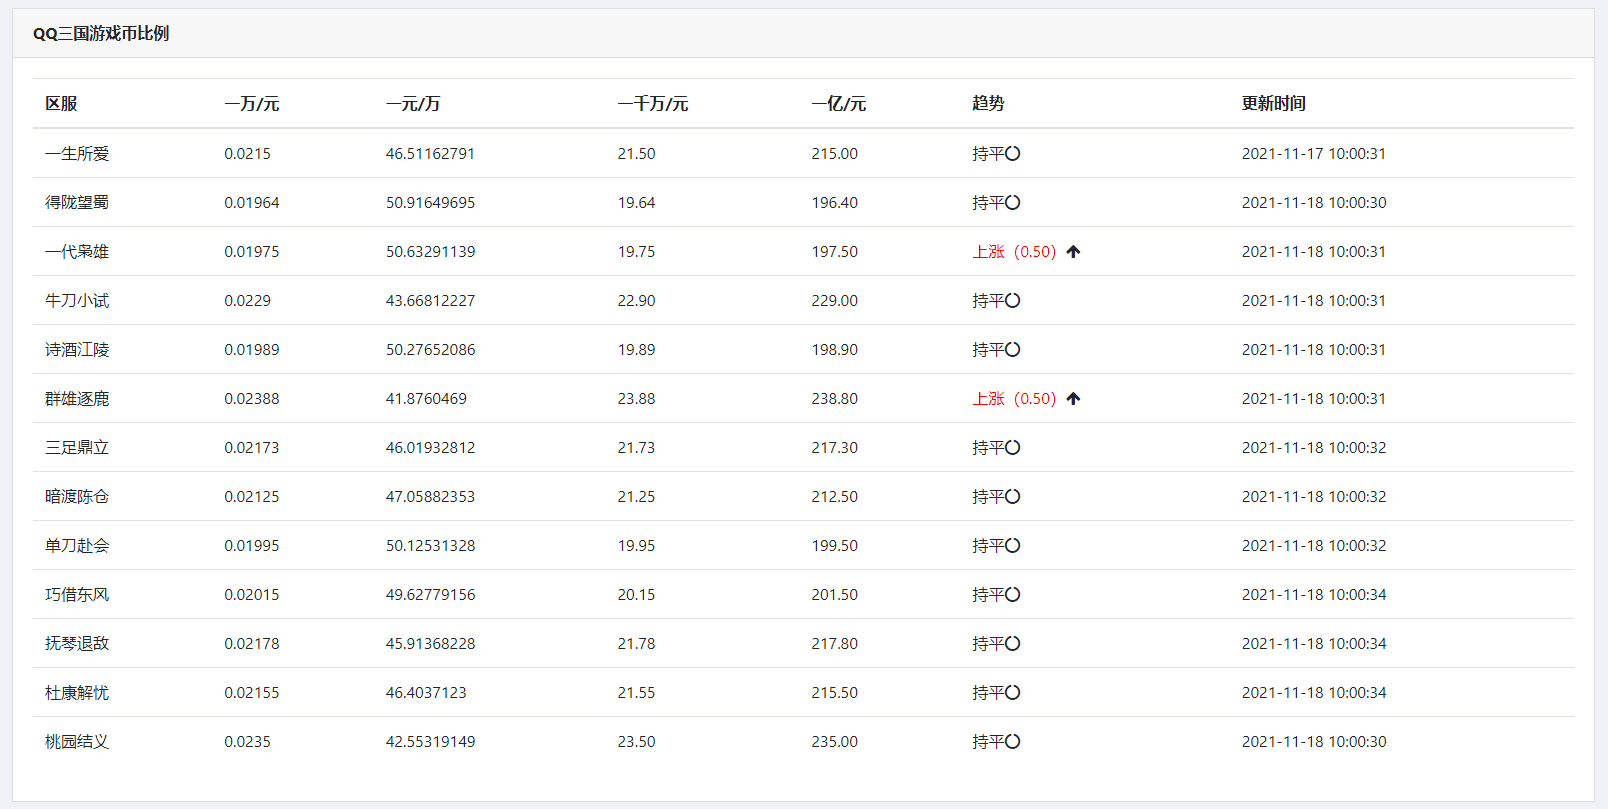Click the 持平 circle icon for 巧借东风
The image size is (1608, 809).
click(x=1013, y=595)
